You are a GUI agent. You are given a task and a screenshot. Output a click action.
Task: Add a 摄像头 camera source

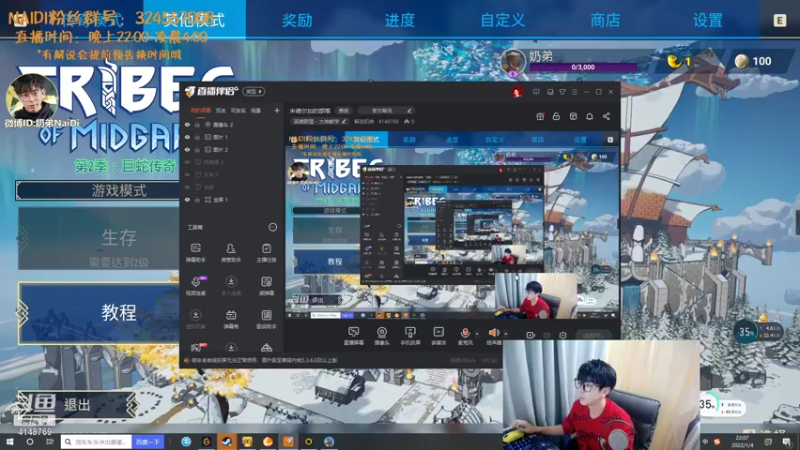(382, 336)
